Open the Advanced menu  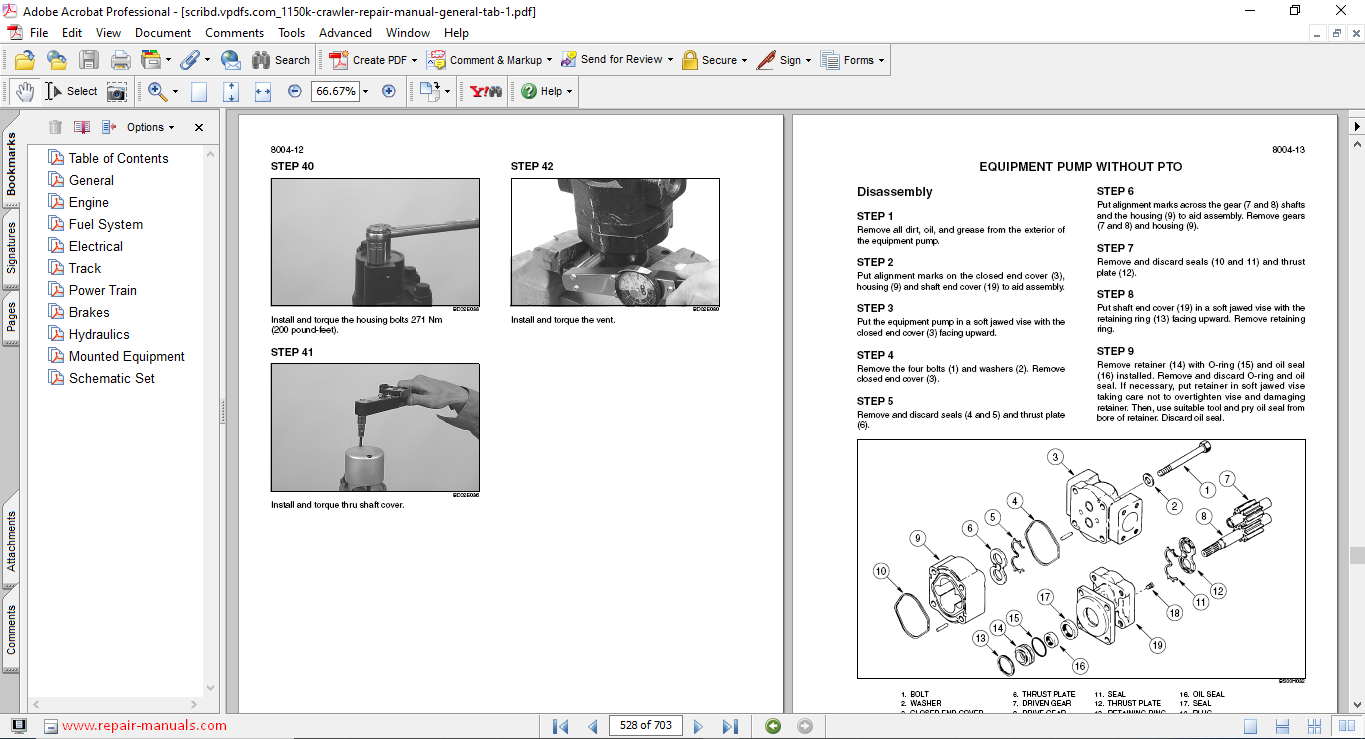click(345, 33)
